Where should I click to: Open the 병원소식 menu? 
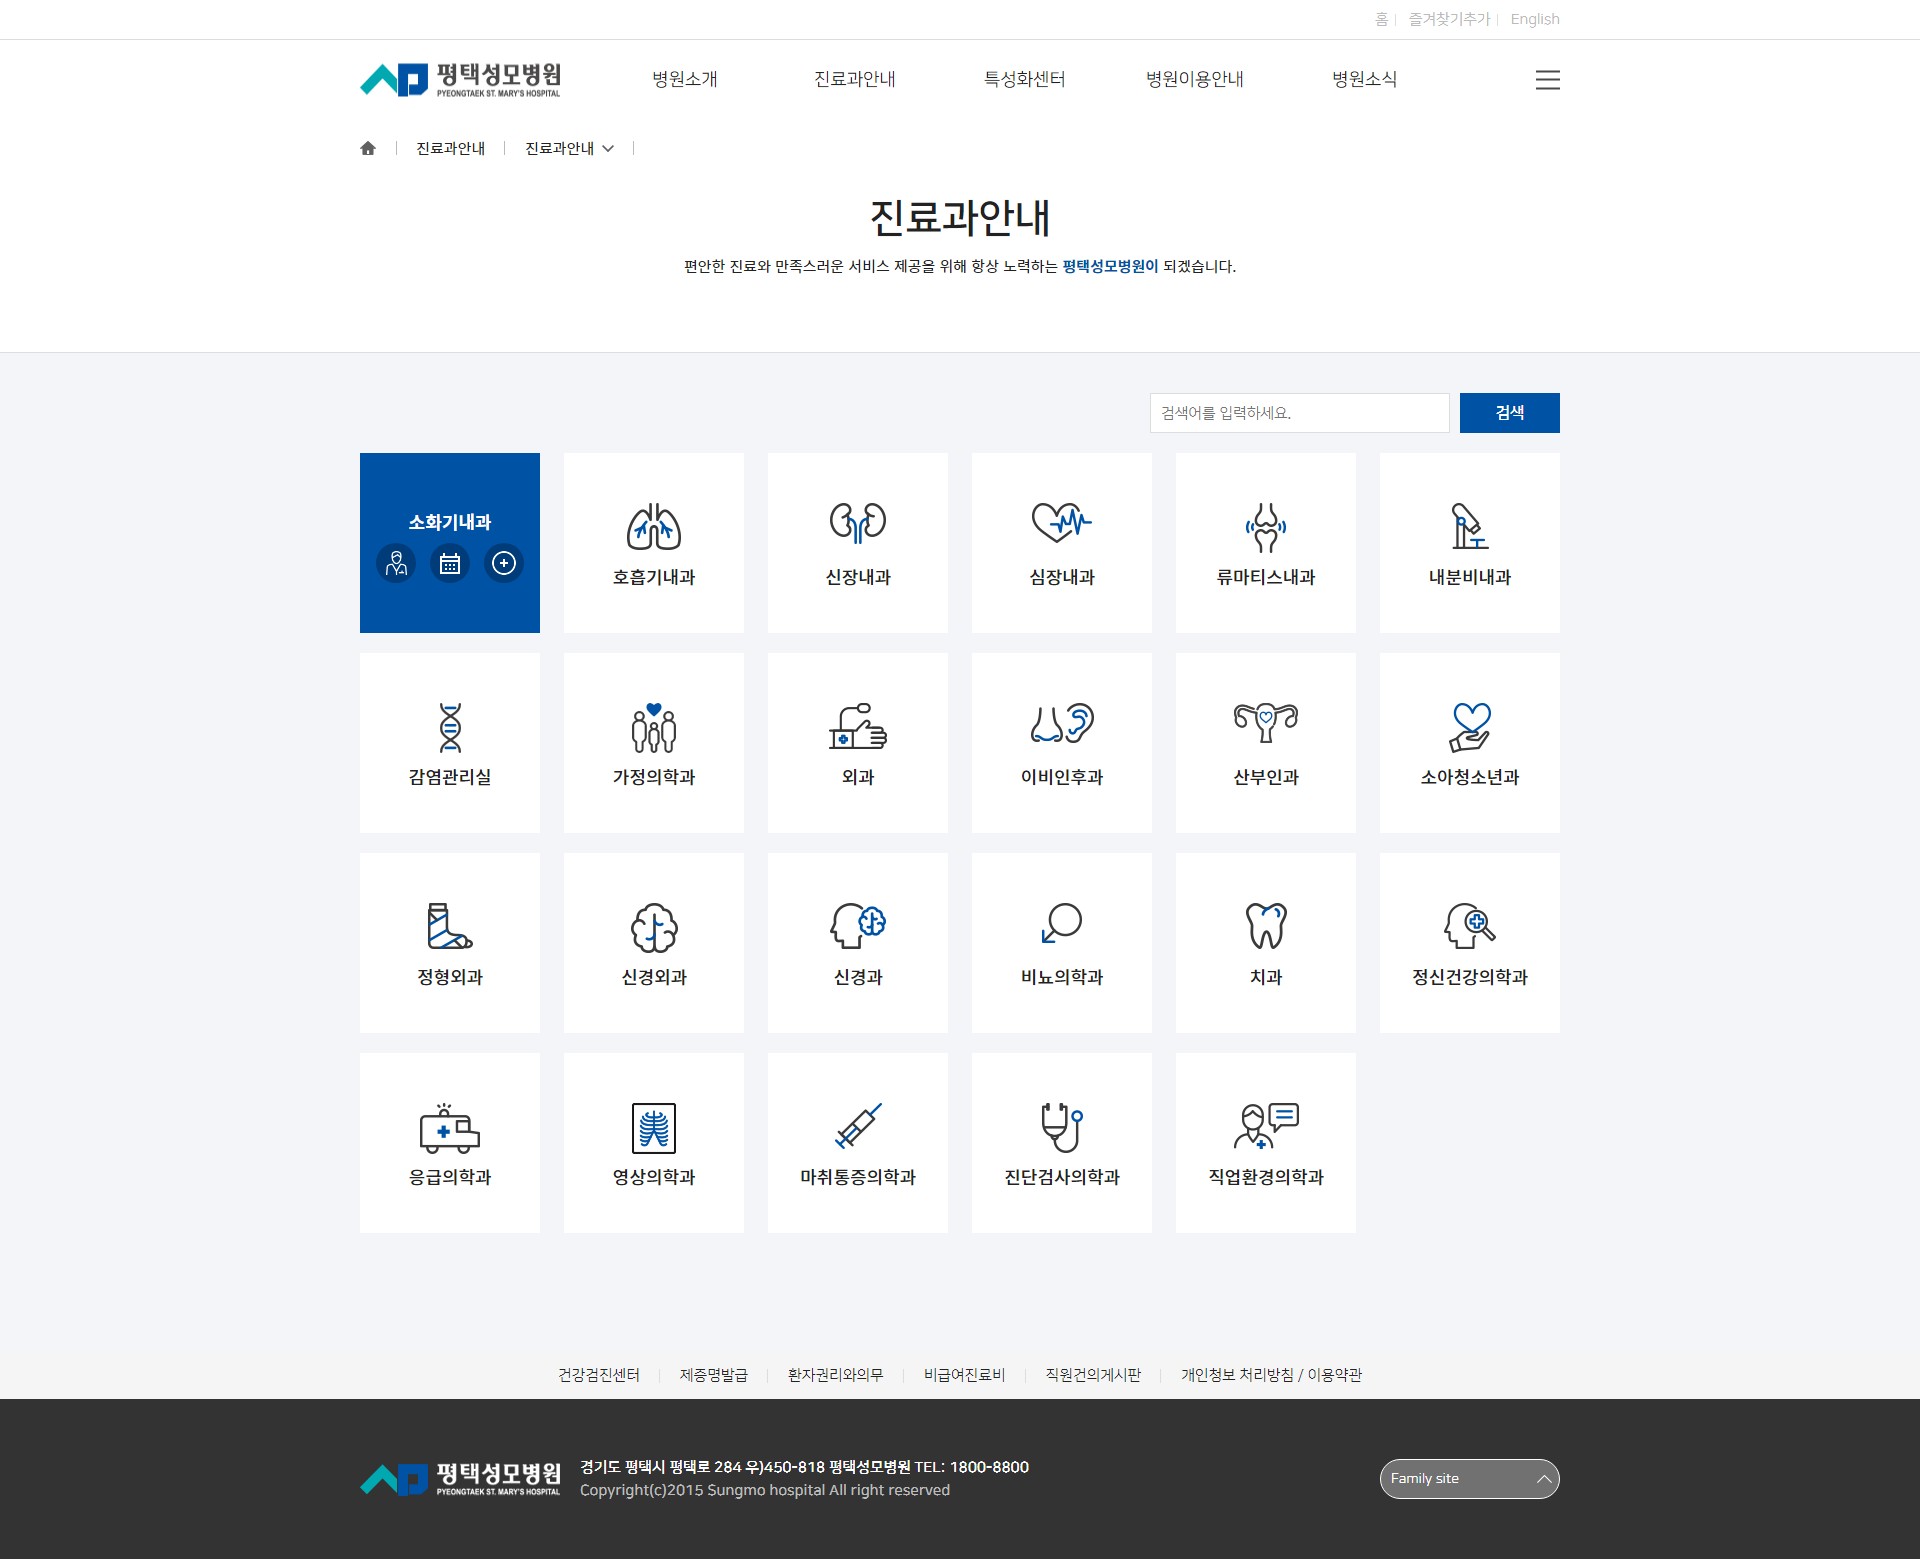point(1365,79)
